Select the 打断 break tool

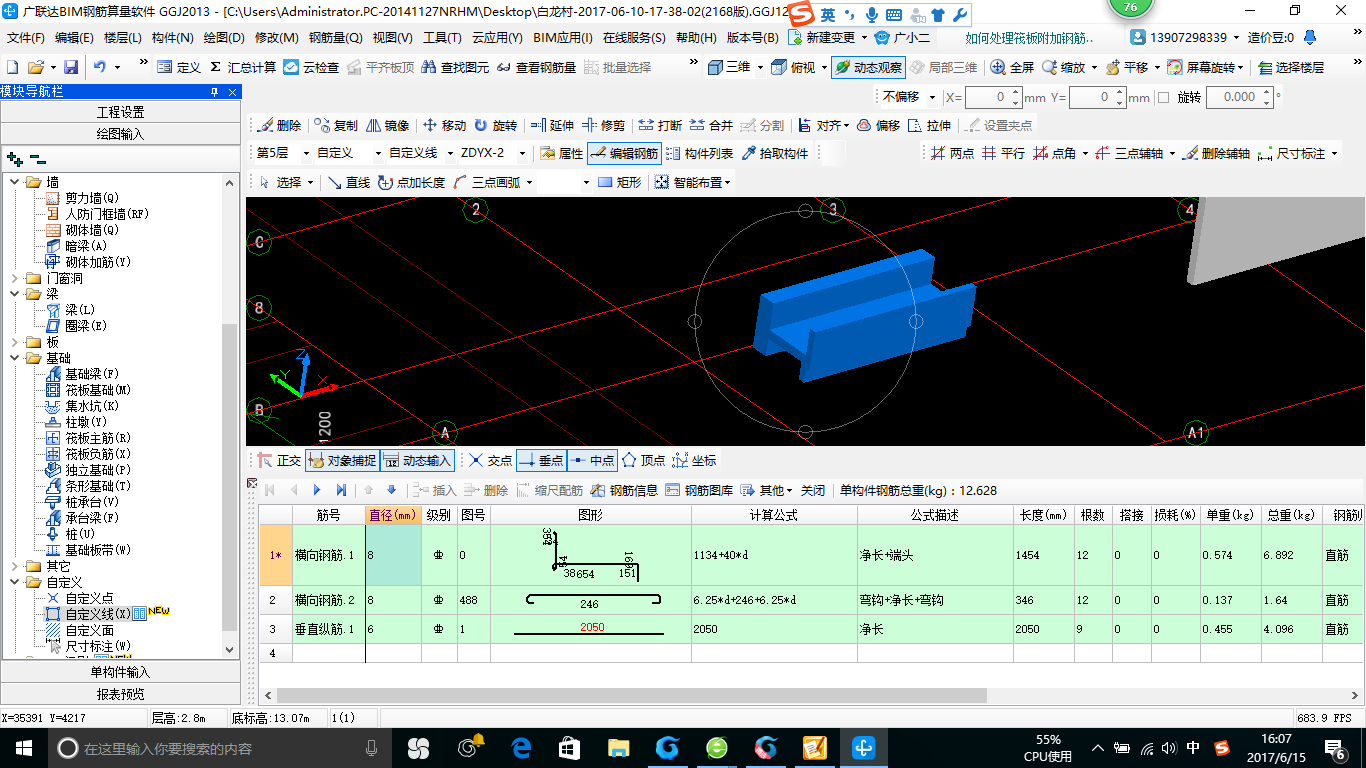point(660,125)
